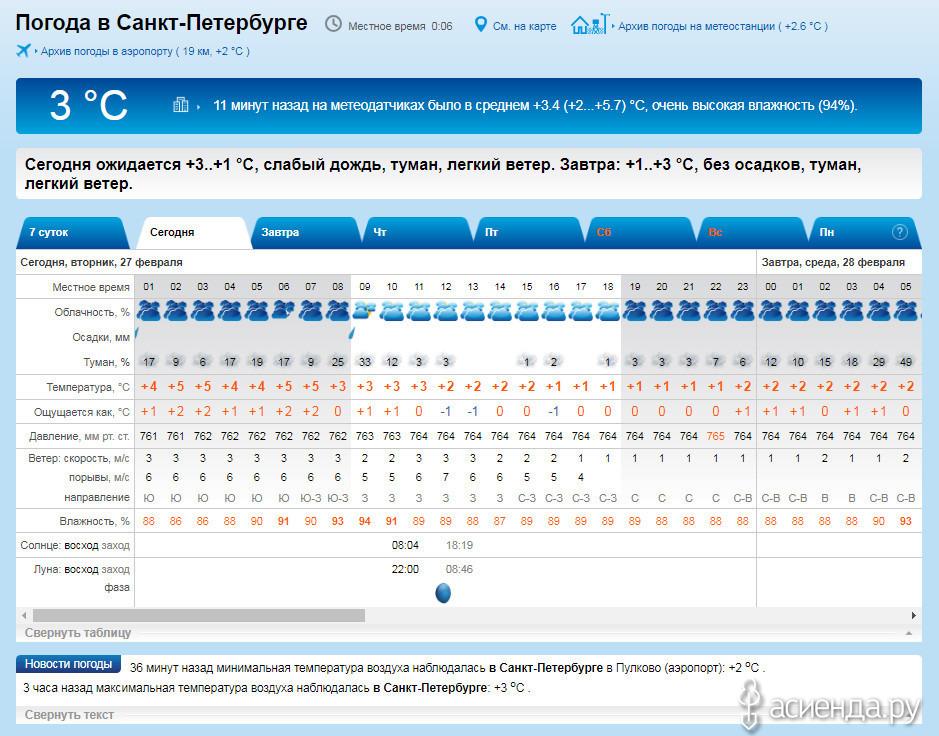The width and height of the screenshot is (939, 736).
Task: Collapse the weather news via Свернуть текст
Action: click(x=69, y=714)
